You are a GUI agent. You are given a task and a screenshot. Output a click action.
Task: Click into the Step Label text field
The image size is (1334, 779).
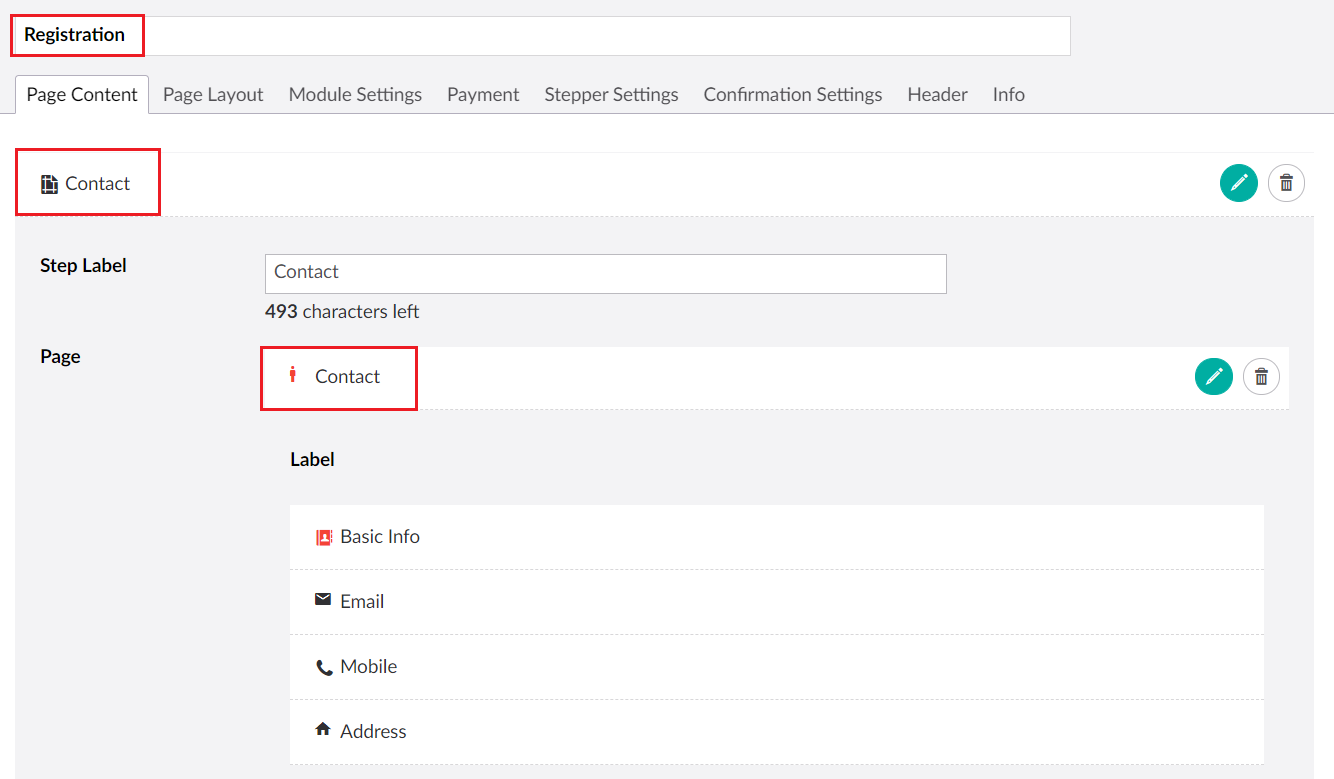605,273
